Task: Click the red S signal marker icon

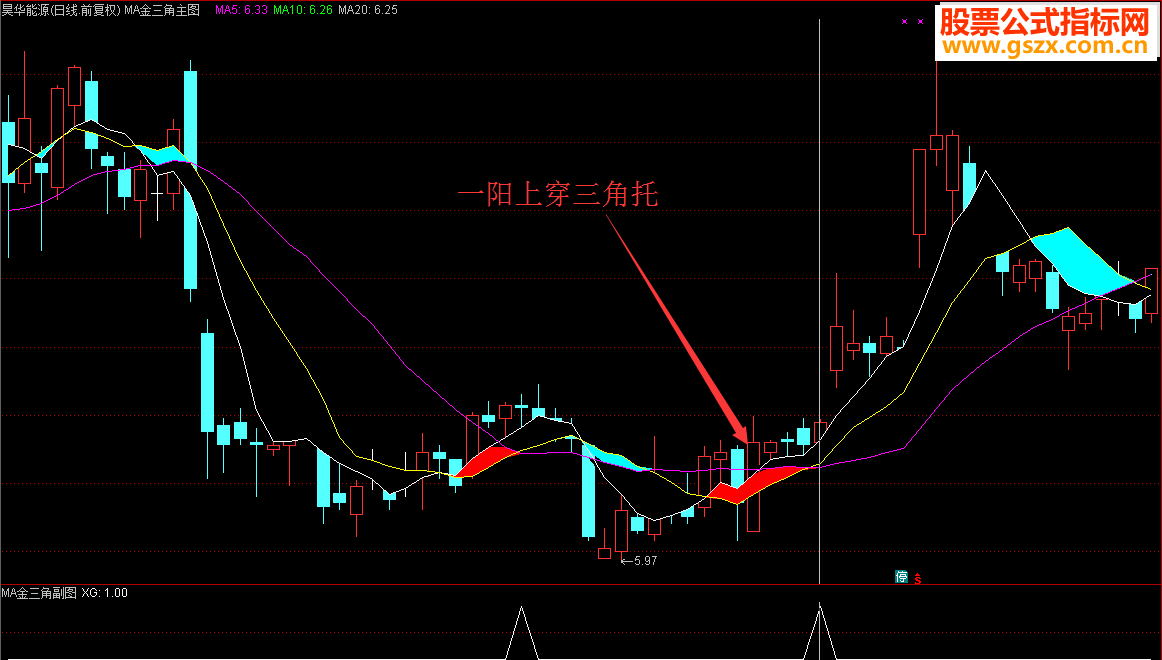Action: pos(917,578)
